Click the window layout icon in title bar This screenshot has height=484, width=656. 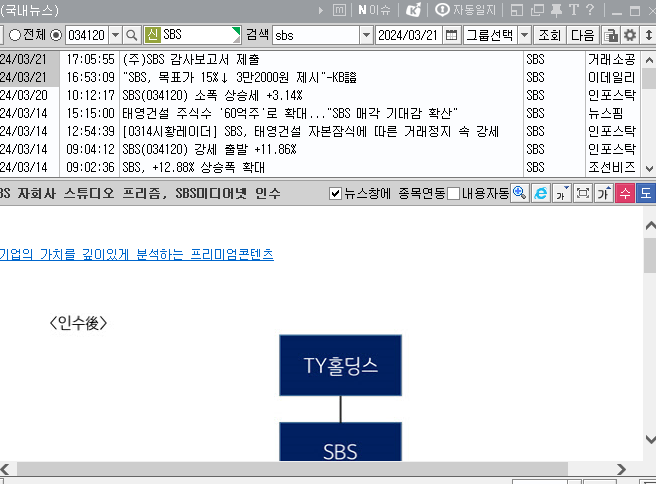point(517,10)
